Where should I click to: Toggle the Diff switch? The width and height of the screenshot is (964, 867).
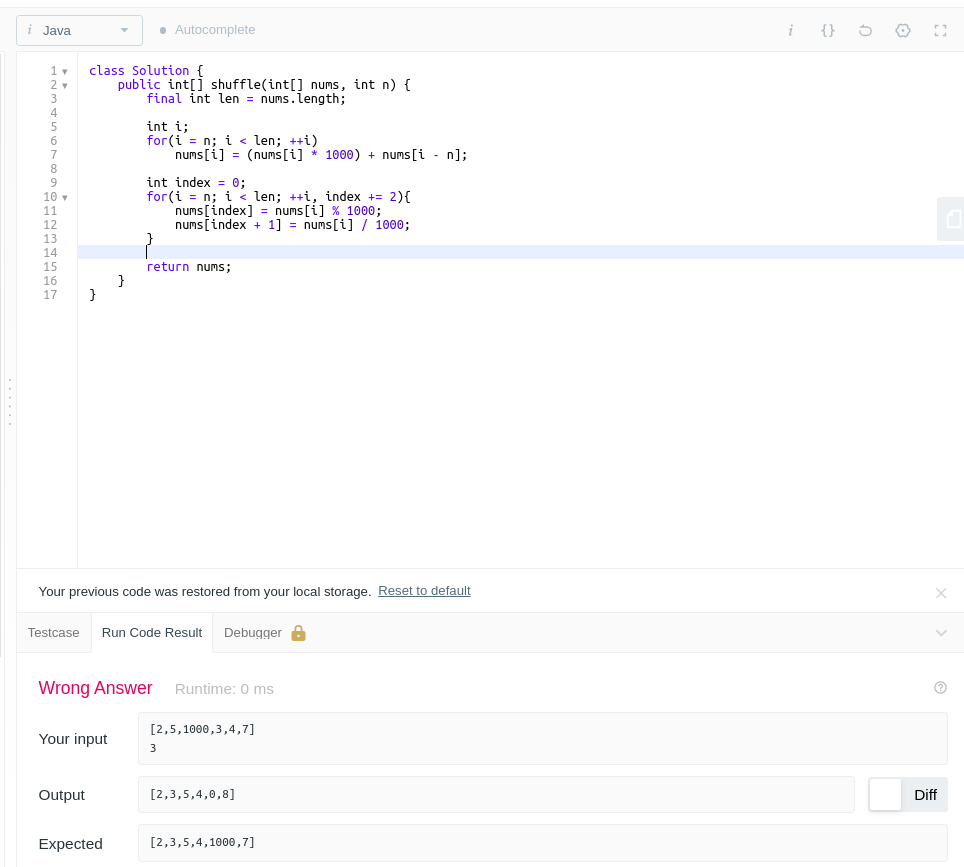tap(887, 795)
